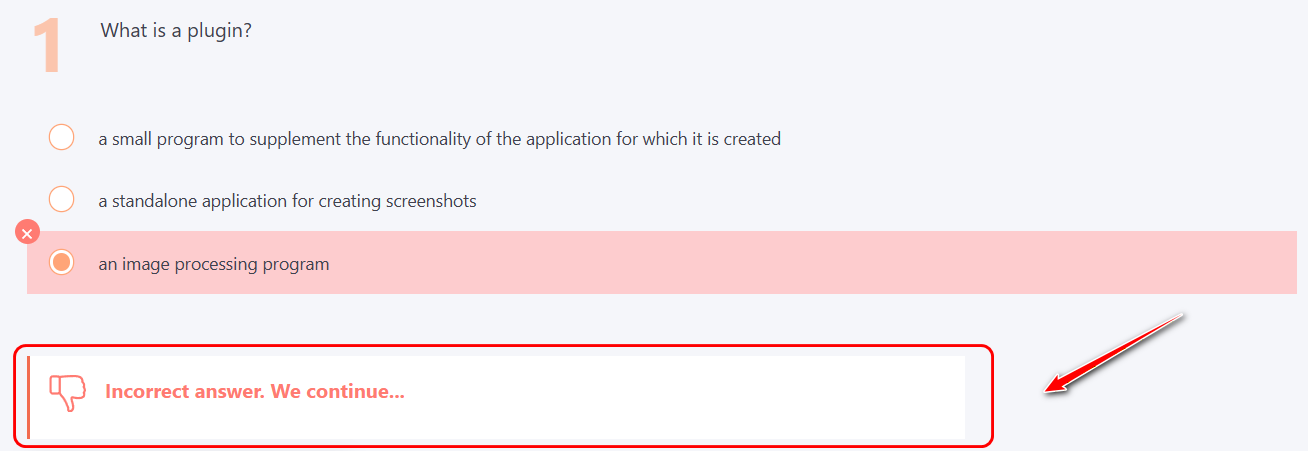Click 'a standalone application for creating screenshots' text

287,201
